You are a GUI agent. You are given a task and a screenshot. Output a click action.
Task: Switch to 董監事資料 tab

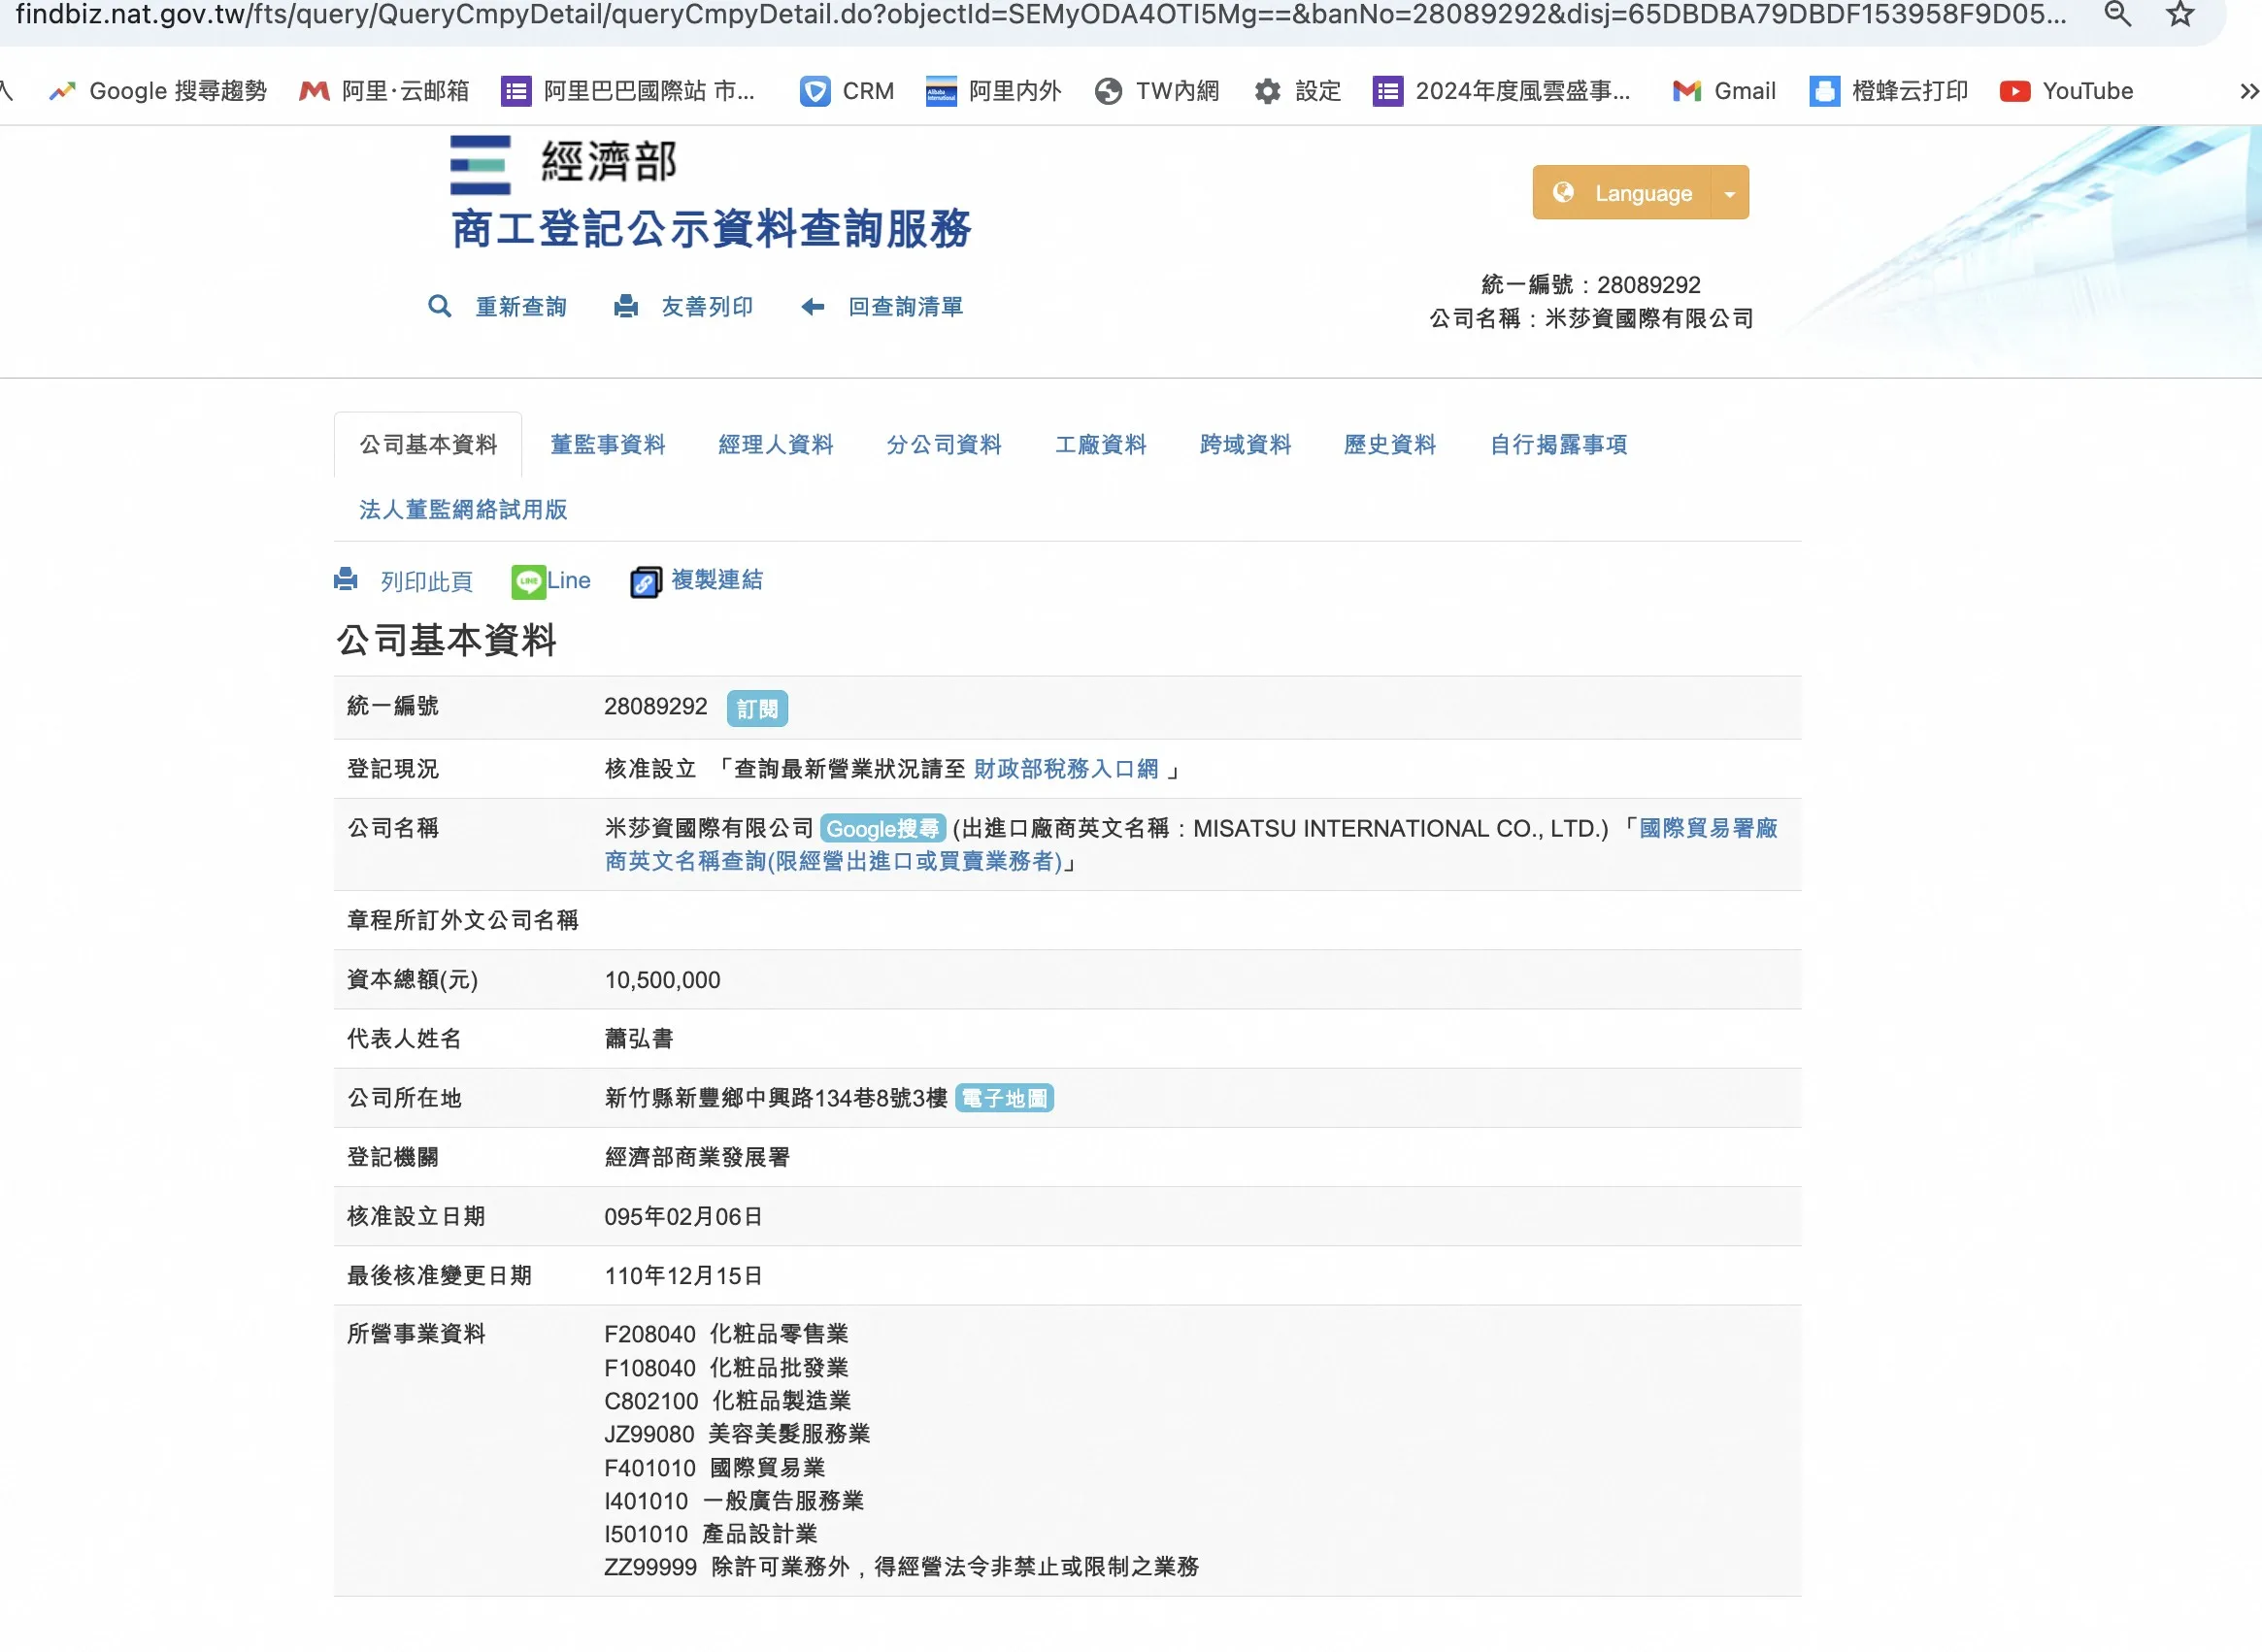click(x=607, y=445)
